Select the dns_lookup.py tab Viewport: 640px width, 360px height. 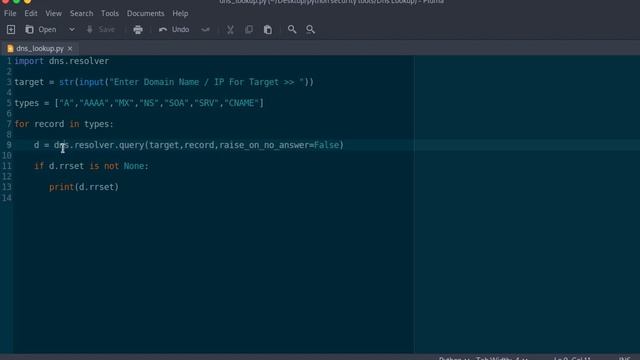pyautogui.click(x=40, y=49)
